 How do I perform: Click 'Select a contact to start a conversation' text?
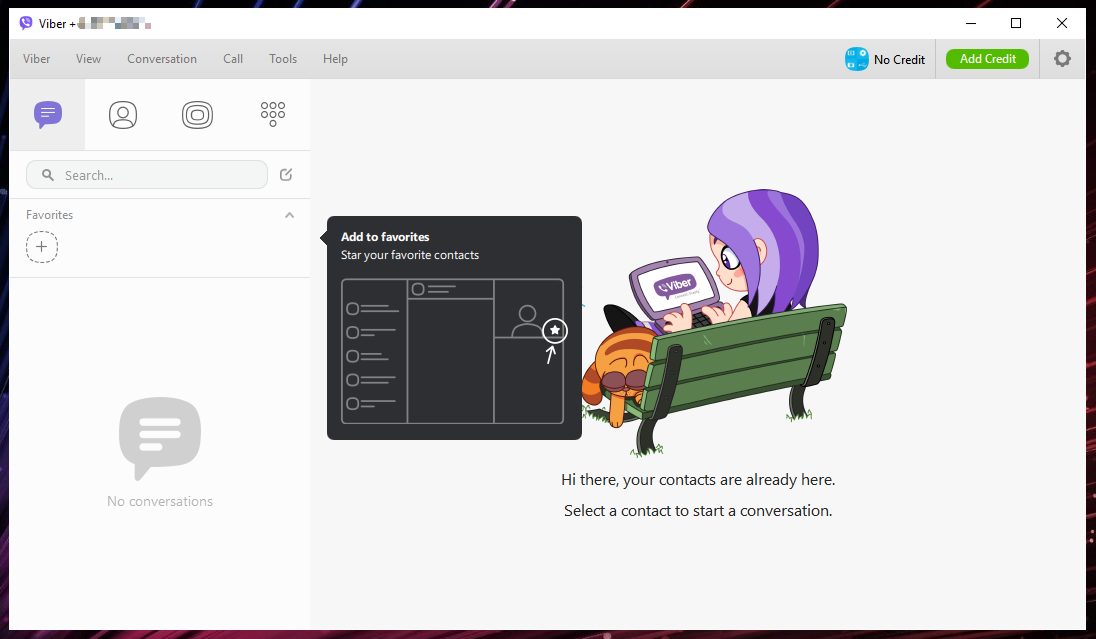(698, 511)
